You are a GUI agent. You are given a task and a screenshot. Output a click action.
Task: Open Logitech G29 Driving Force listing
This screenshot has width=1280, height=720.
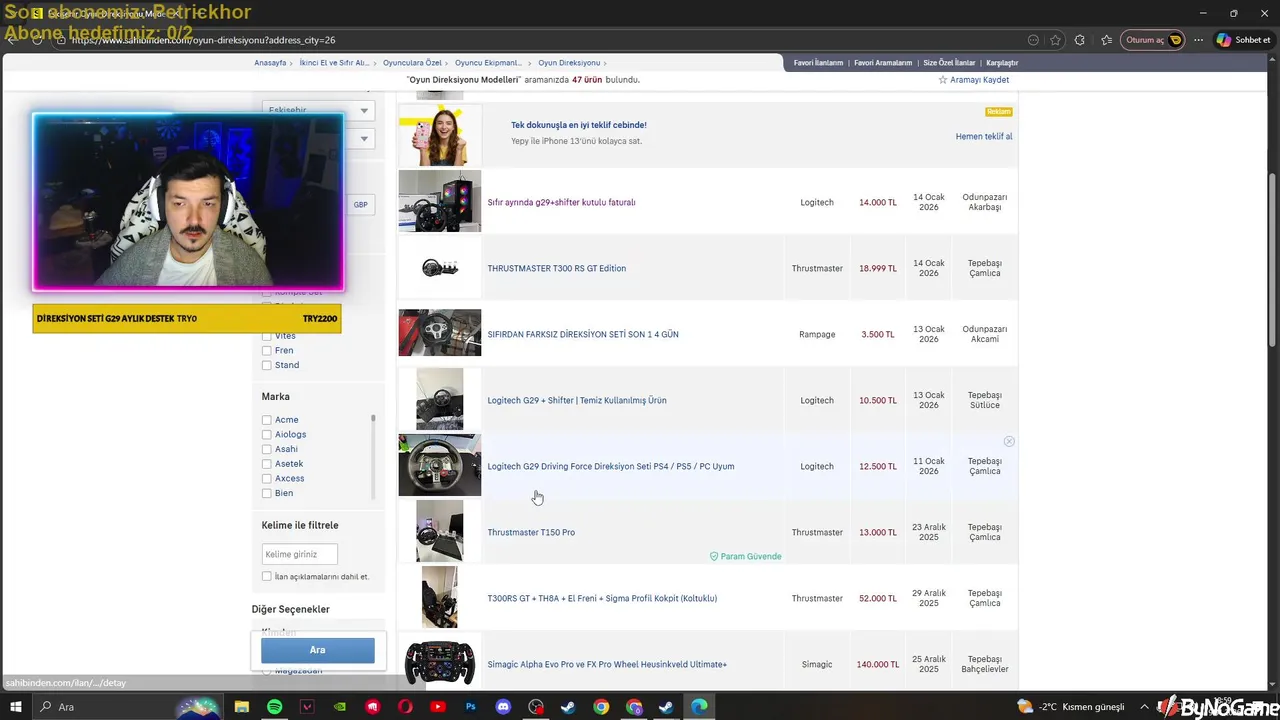point(611,466)
